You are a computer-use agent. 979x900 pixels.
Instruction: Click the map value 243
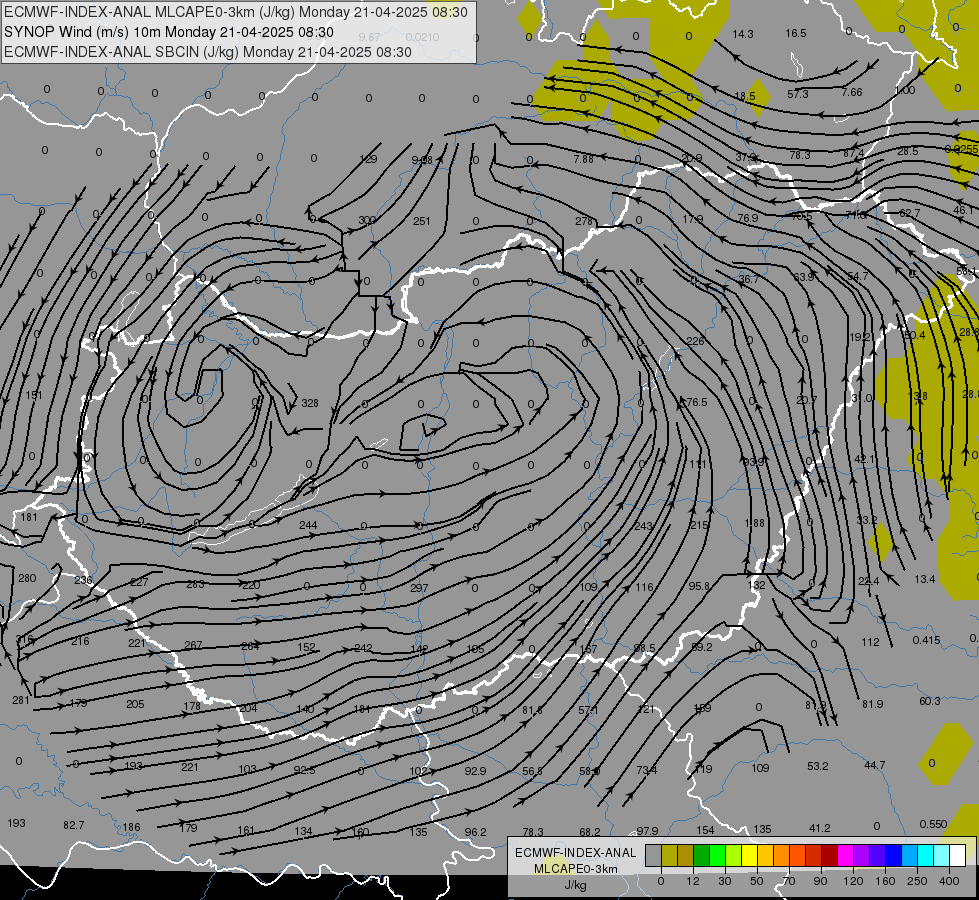[x=643, y=527]
